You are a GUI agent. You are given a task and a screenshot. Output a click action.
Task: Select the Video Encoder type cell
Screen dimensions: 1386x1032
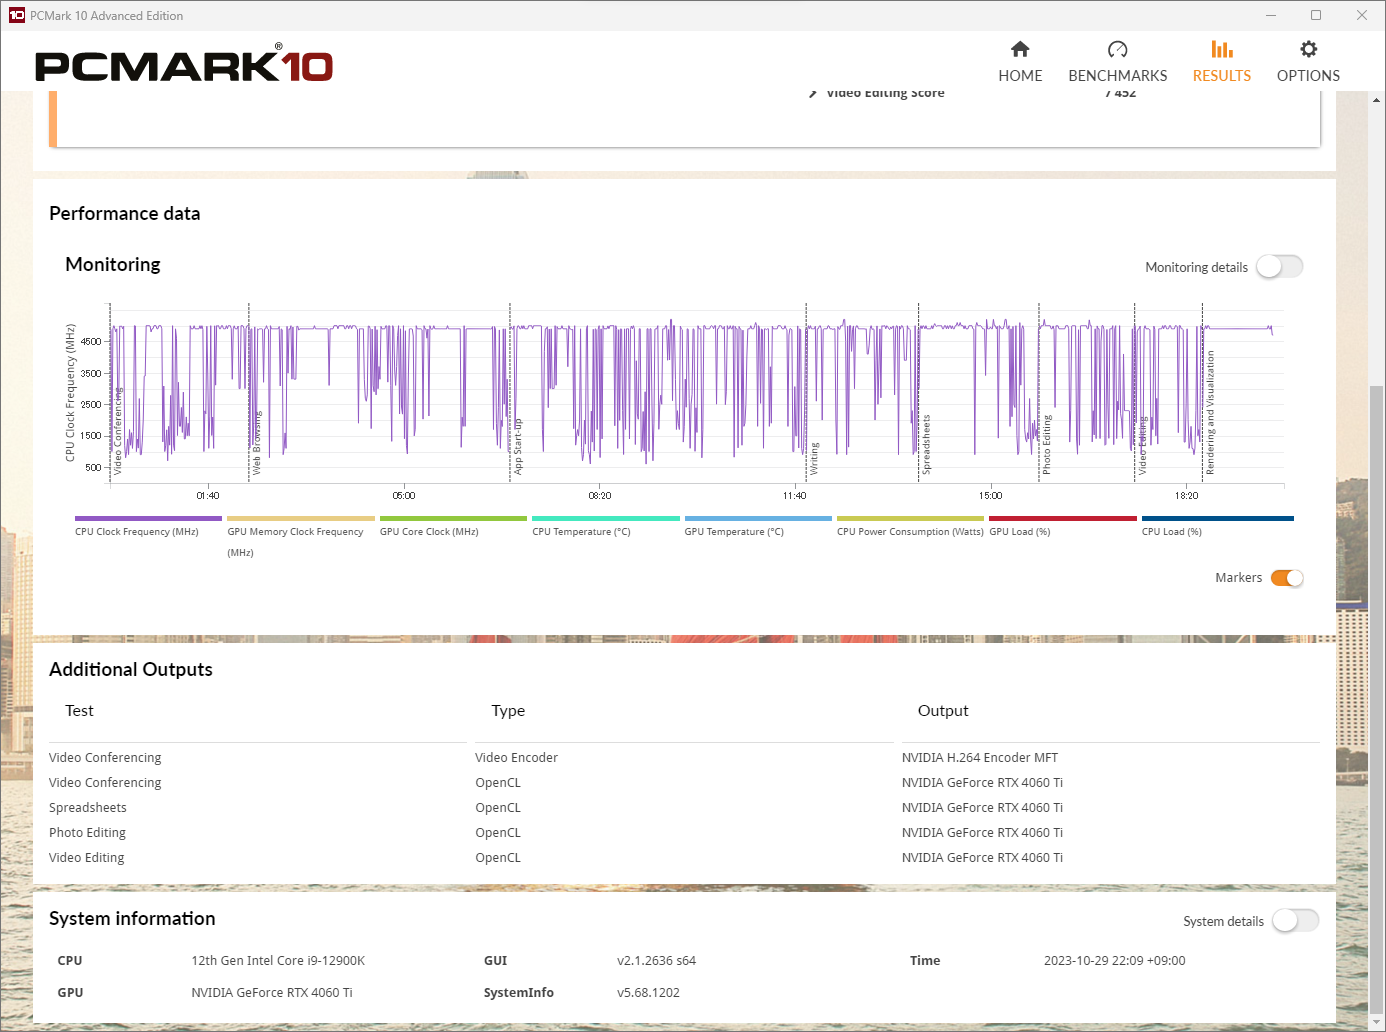(x=516, y=758)
